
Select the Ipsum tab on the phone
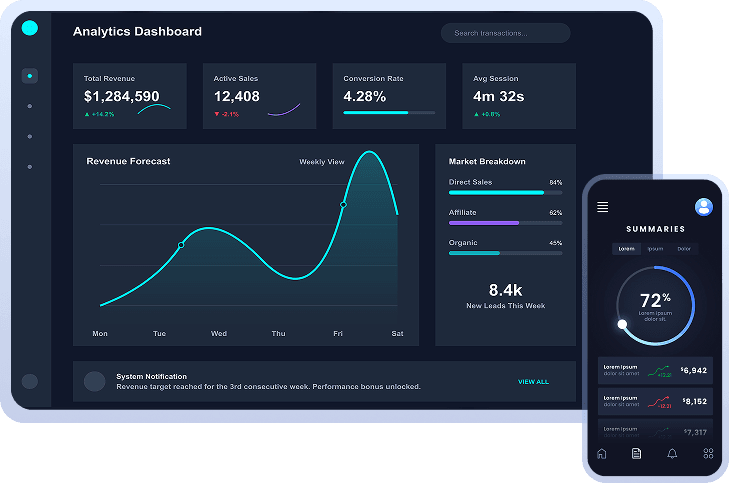pyautogui.click(x=655, y=249)
